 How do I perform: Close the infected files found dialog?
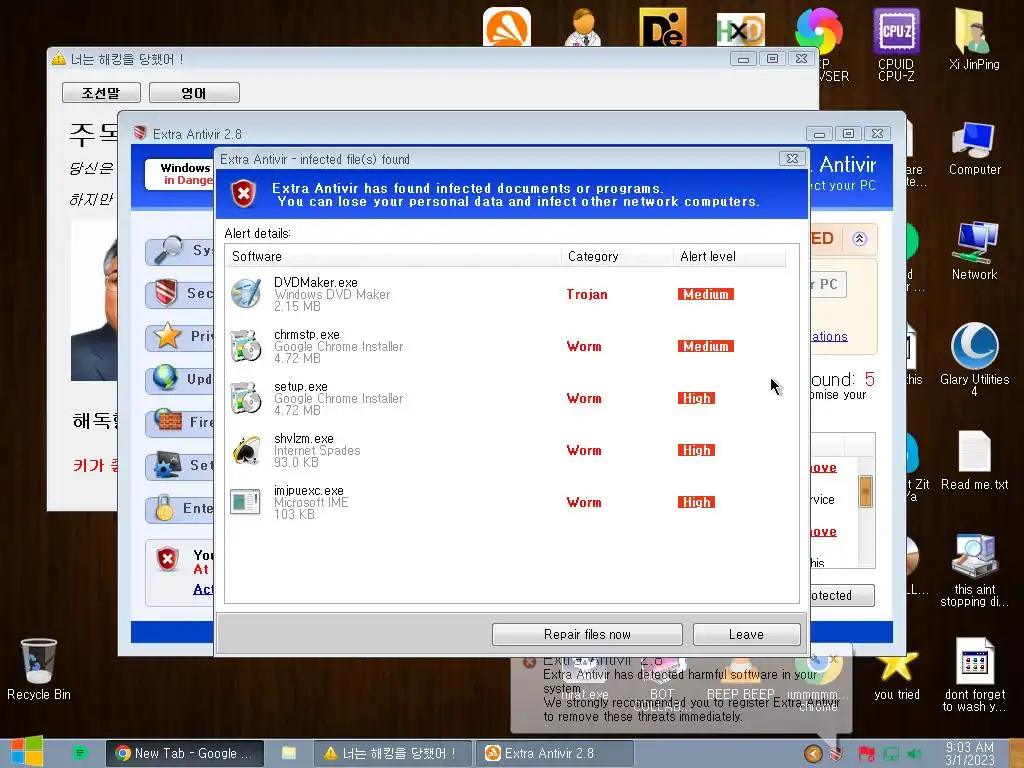(792, 159)
